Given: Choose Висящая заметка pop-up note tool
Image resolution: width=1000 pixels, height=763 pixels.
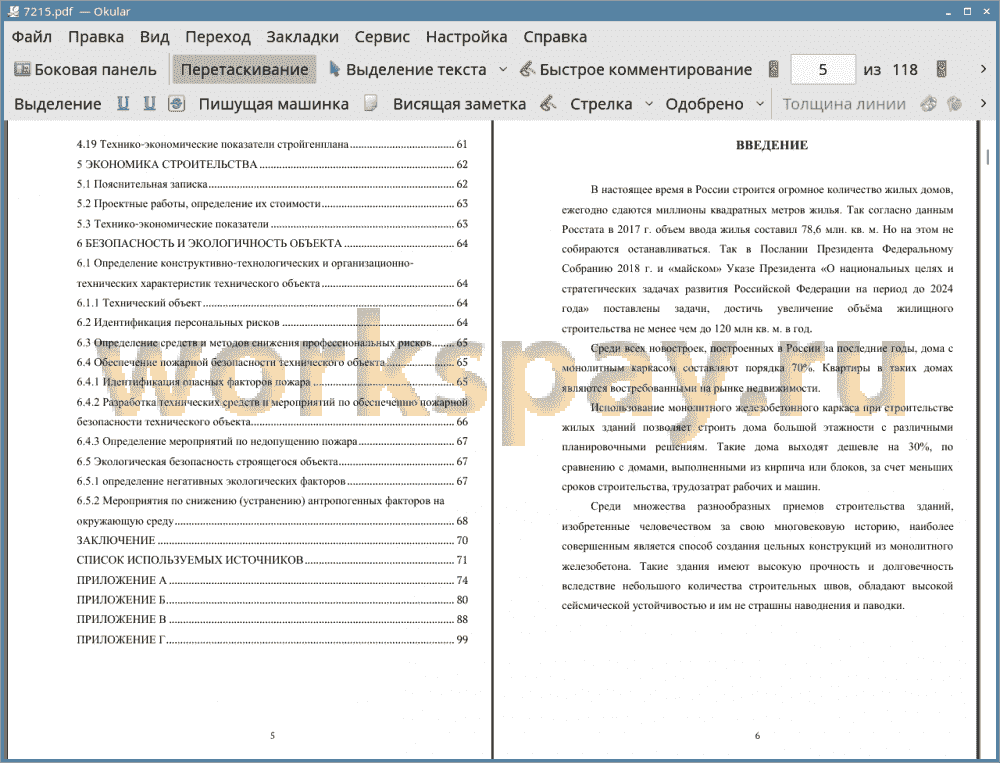Looking at the screenshot, I should pyautogui.click(x=459, y=104).
